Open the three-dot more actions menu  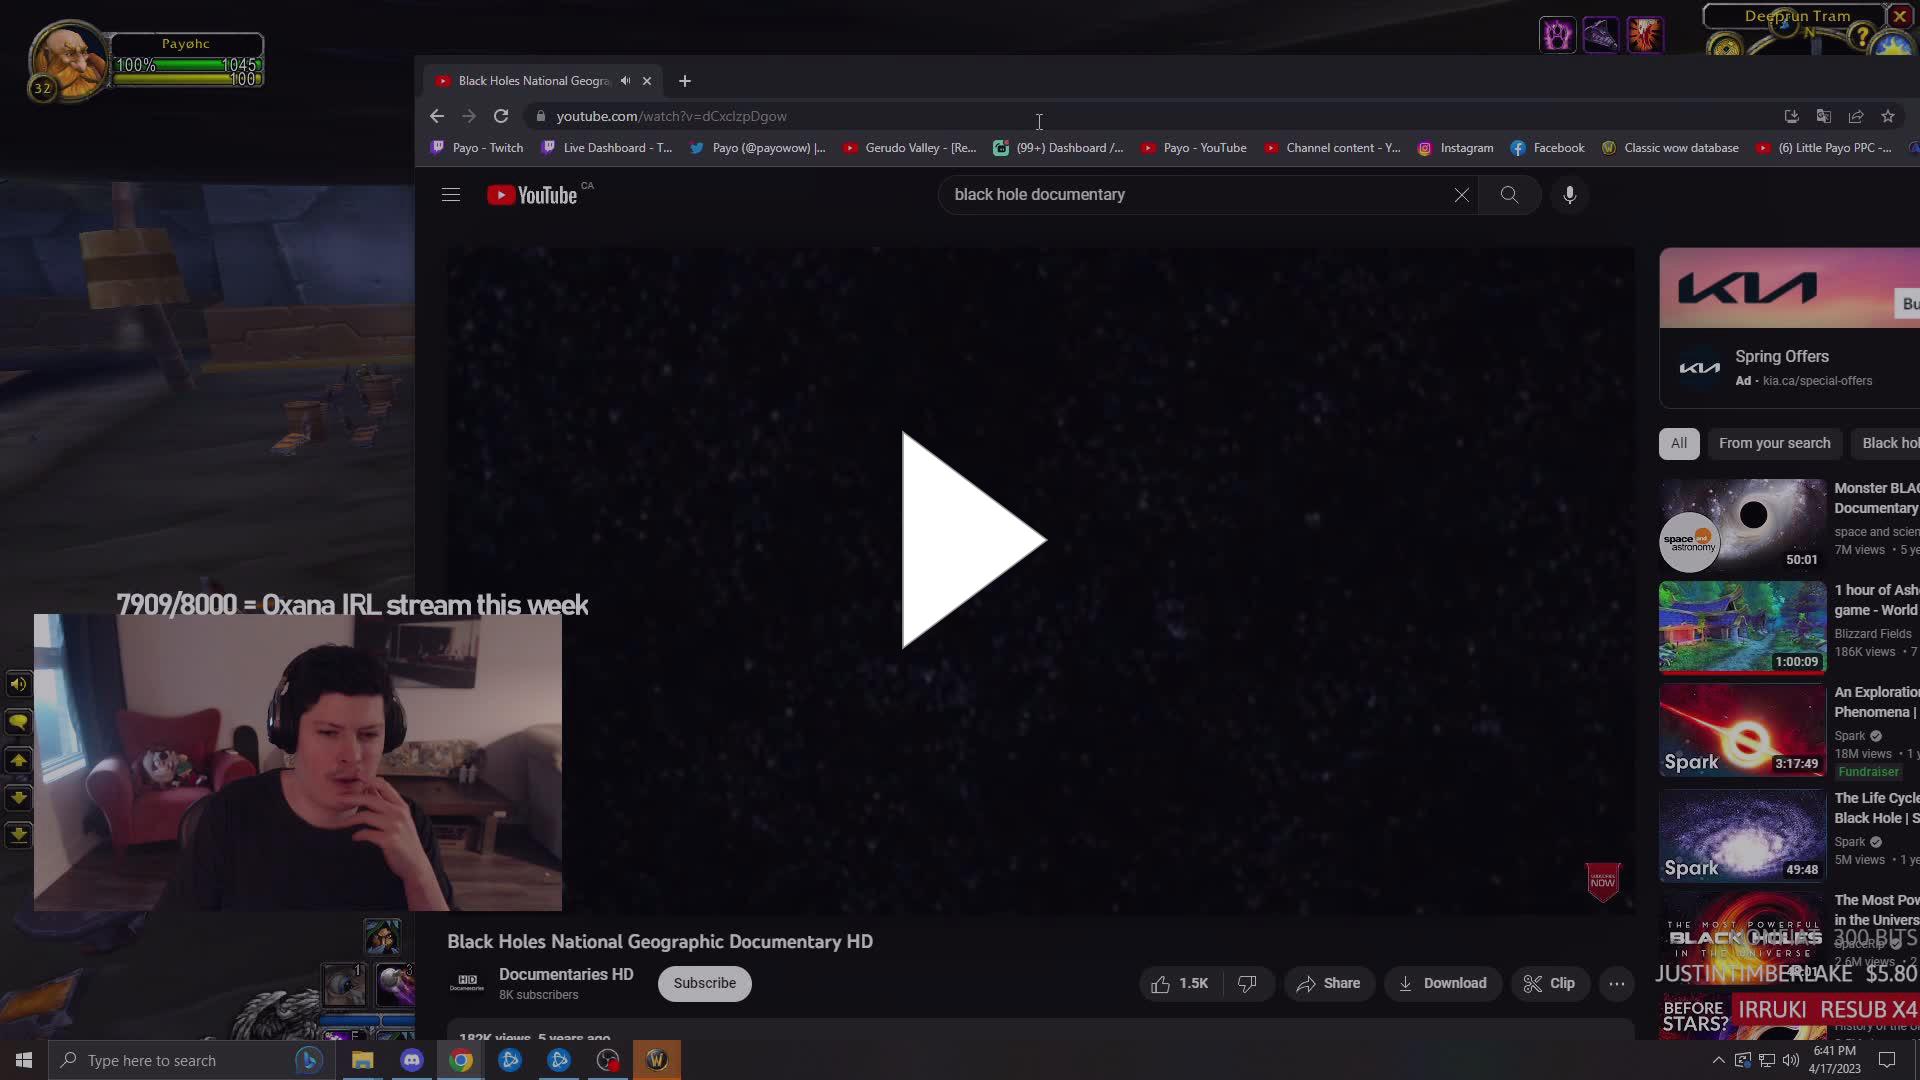tap(1616, 983)
